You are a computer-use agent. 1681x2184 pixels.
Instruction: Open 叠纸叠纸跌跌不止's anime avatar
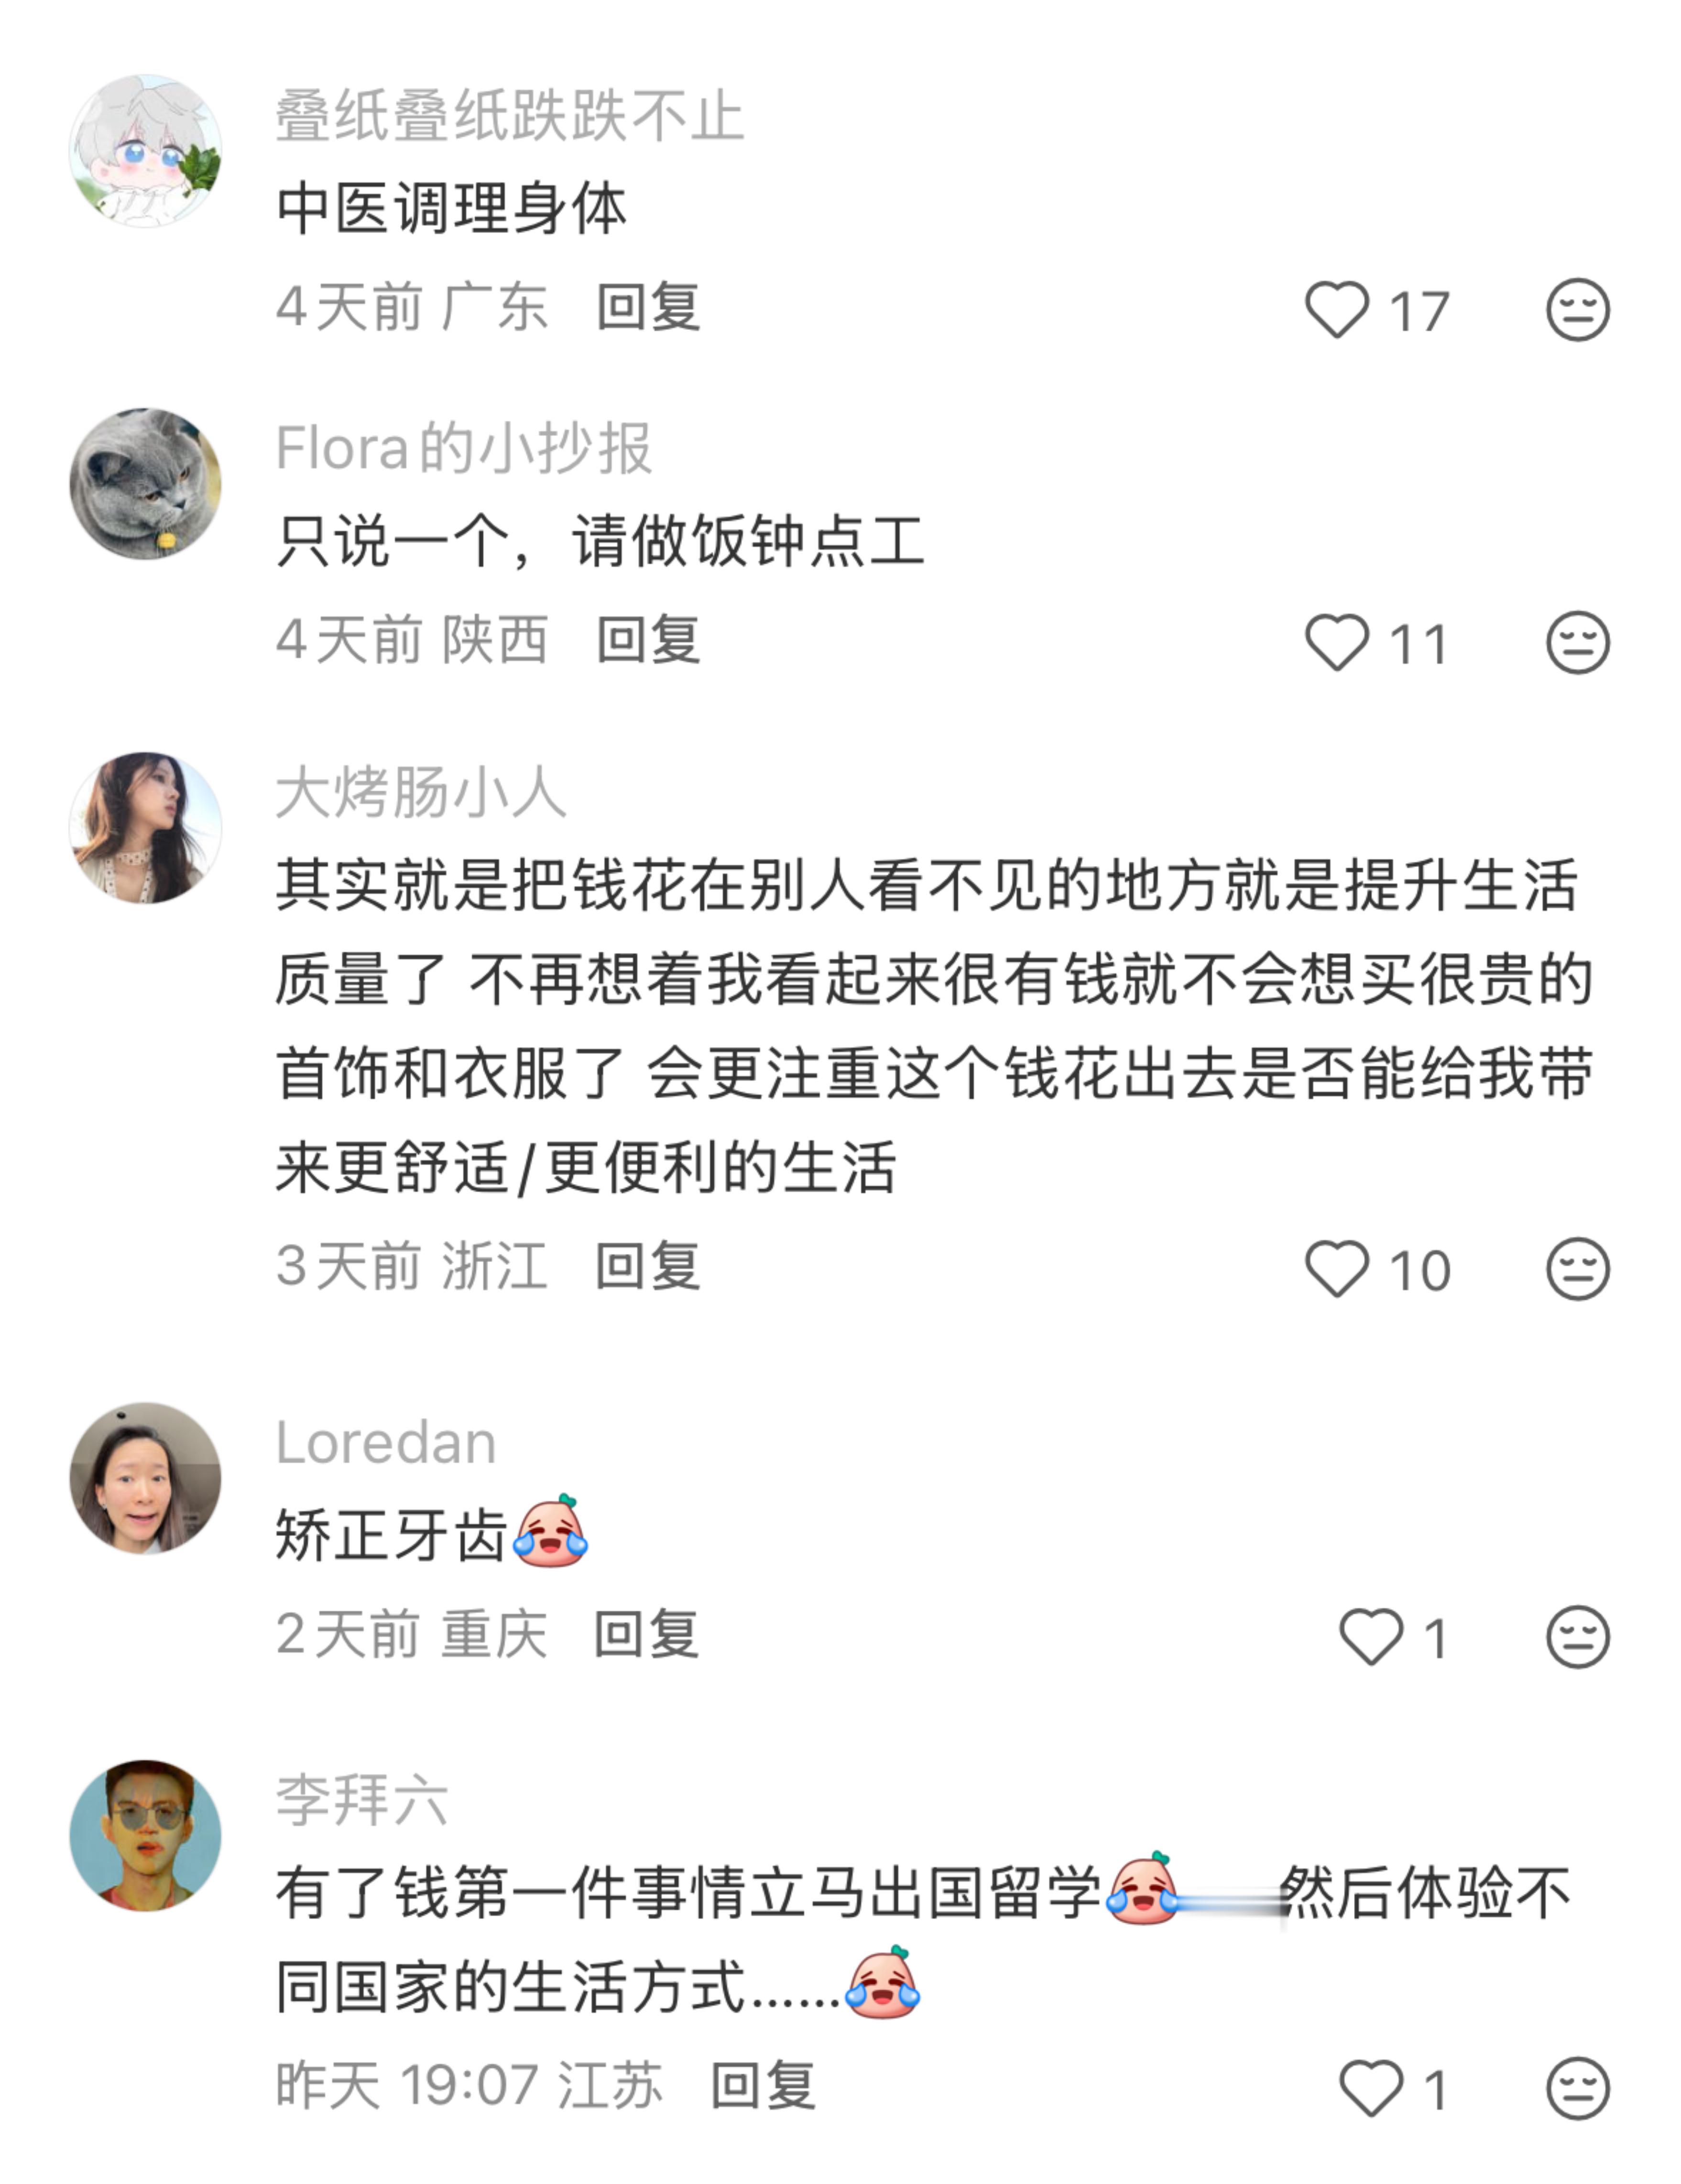(145, 151)
